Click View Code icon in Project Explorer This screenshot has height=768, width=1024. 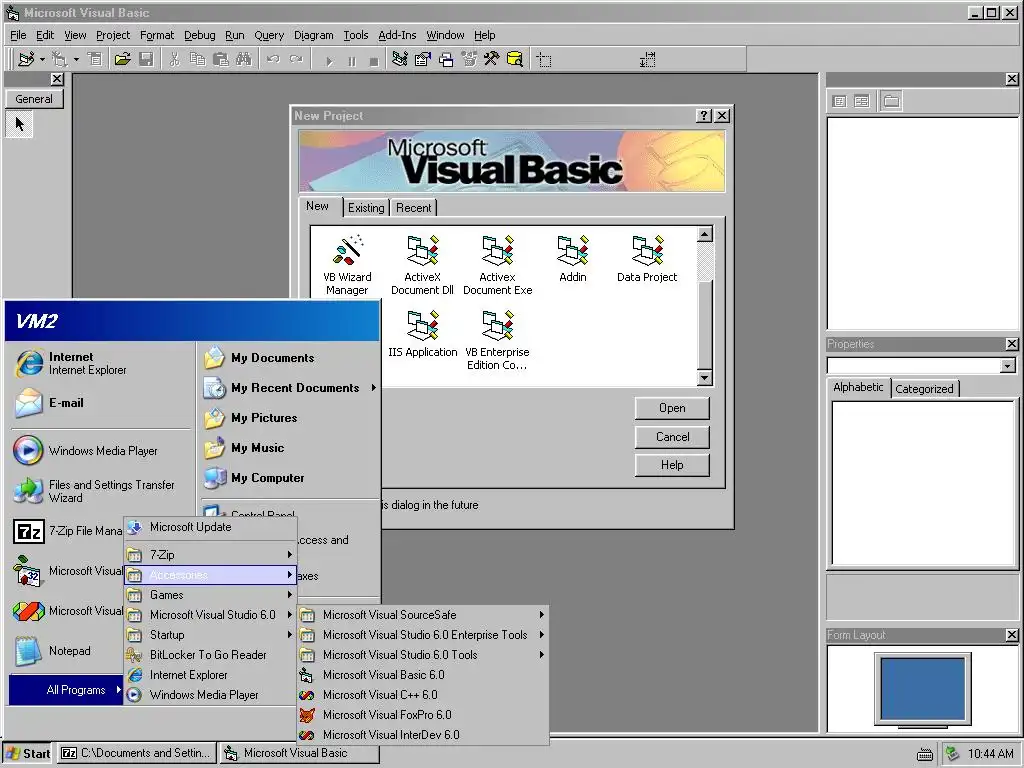pos(840,101)
